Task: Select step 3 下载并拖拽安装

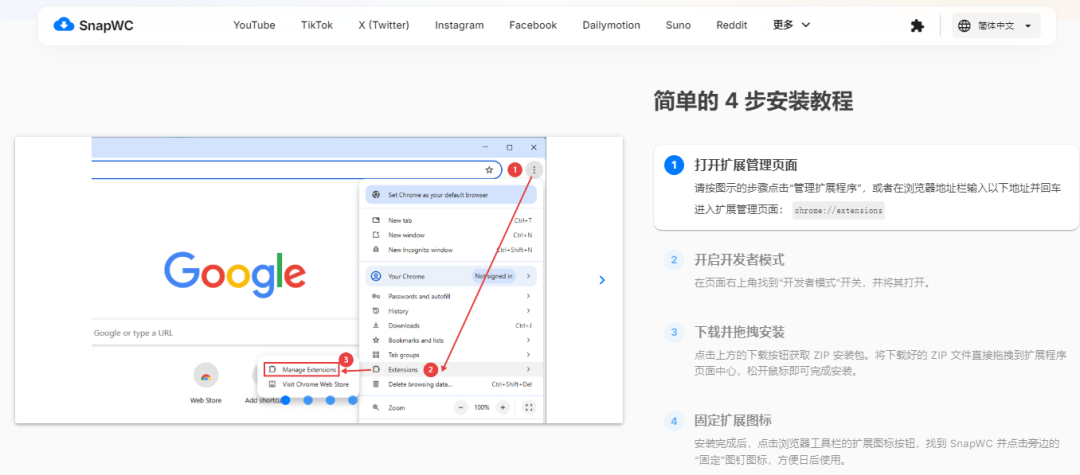Action: (866, 351)
